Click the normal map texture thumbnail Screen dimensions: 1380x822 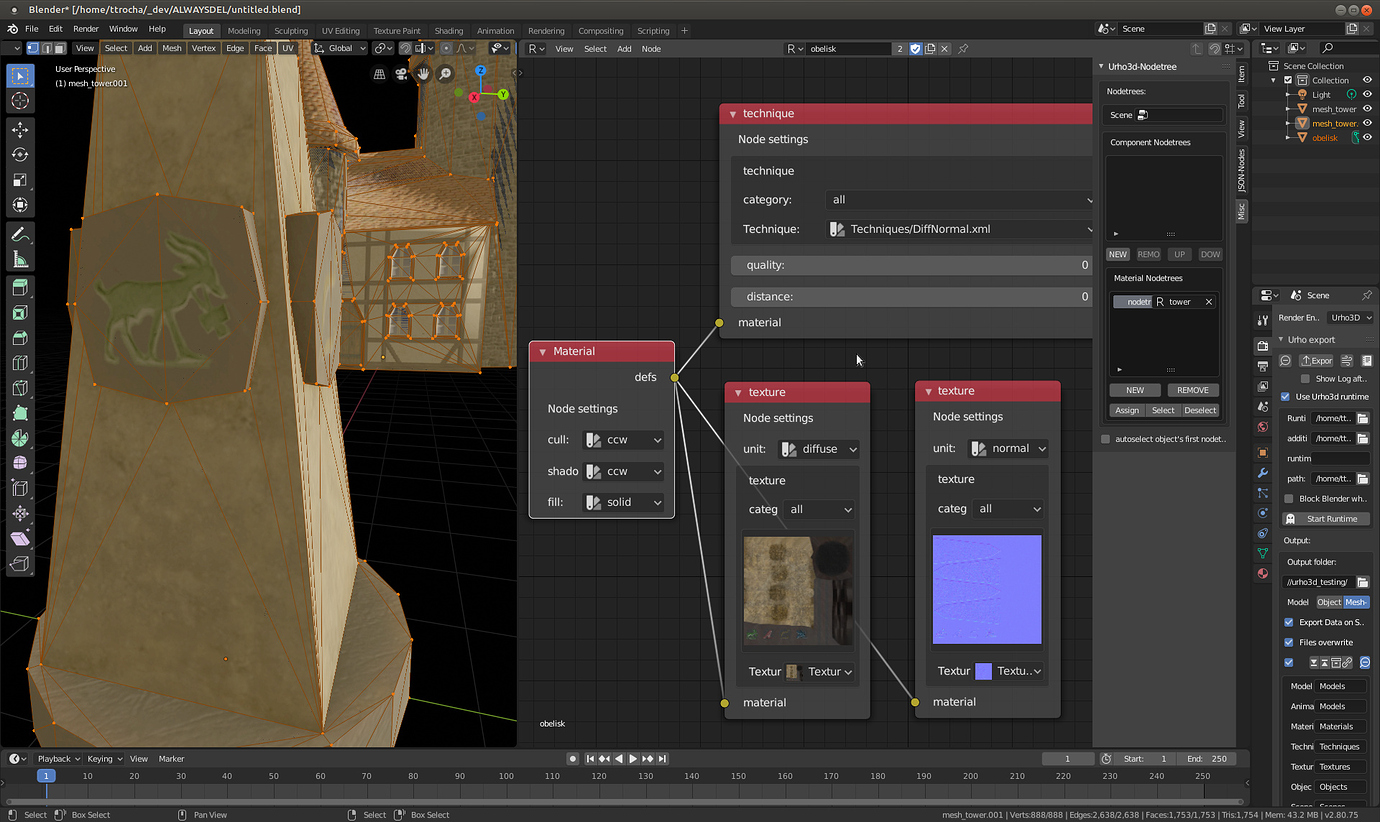click(x=987, y=589)
